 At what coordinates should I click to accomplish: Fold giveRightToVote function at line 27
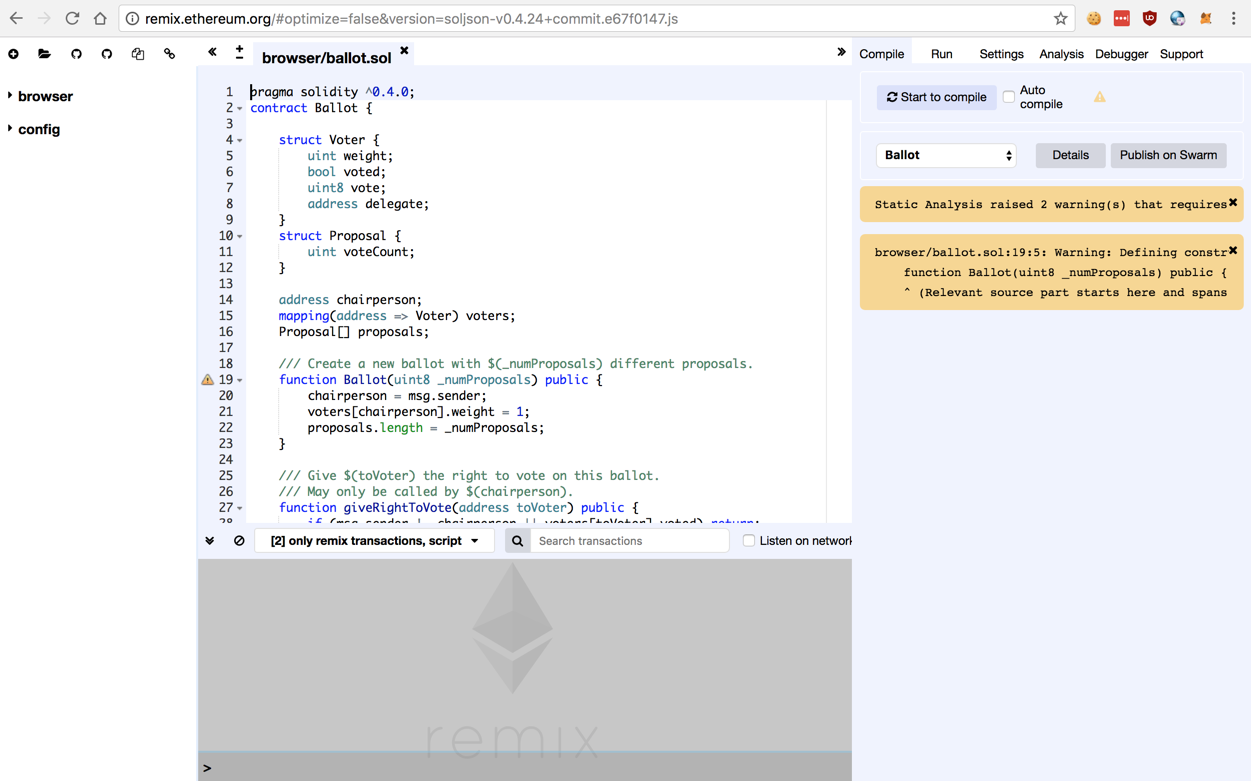point(240,508)
